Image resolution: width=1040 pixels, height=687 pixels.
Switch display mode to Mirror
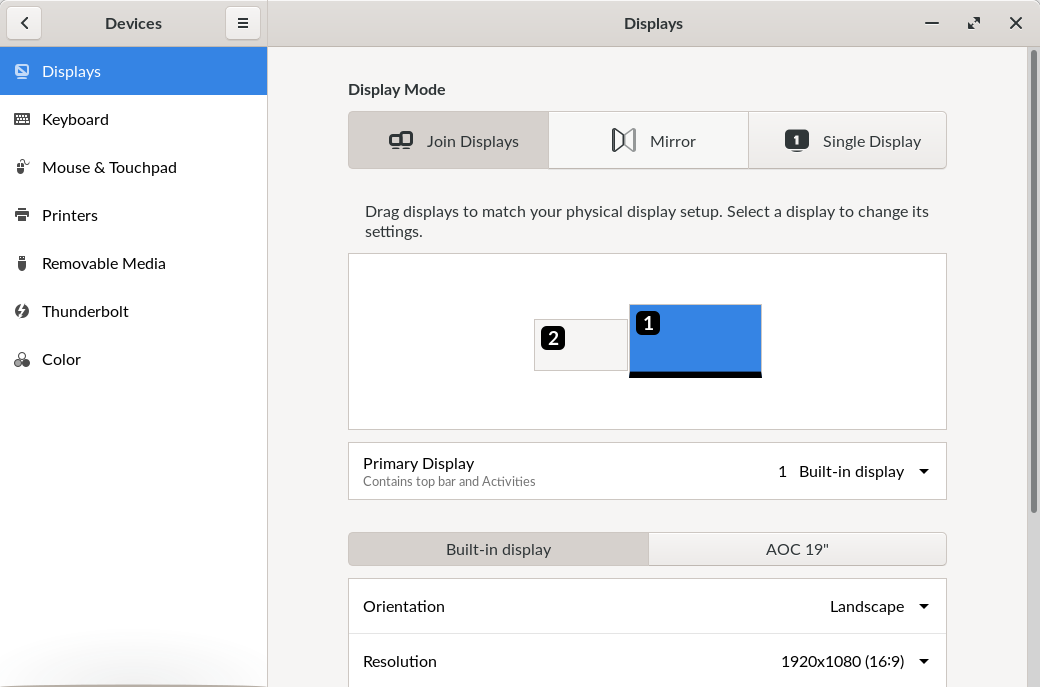click(649, 141)
